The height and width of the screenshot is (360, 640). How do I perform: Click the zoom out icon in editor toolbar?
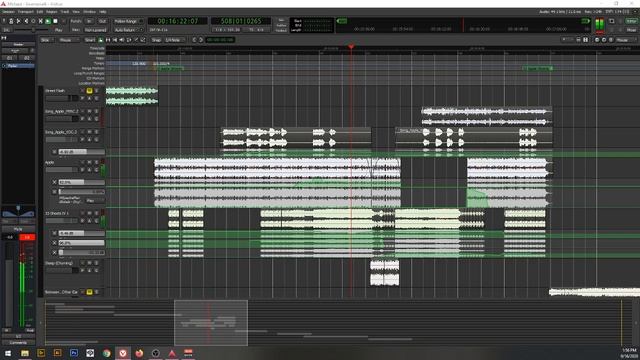[x=597, y=40]
